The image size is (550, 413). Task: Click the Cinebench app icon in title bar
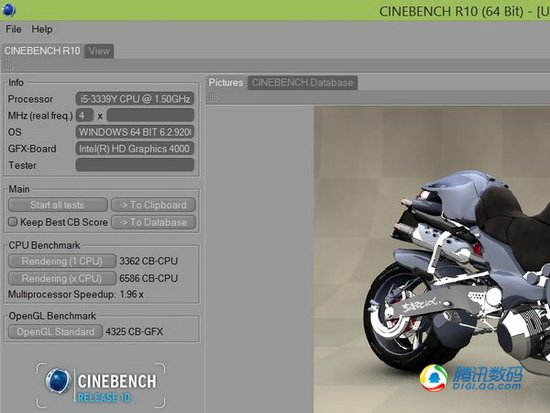point(8,9)
